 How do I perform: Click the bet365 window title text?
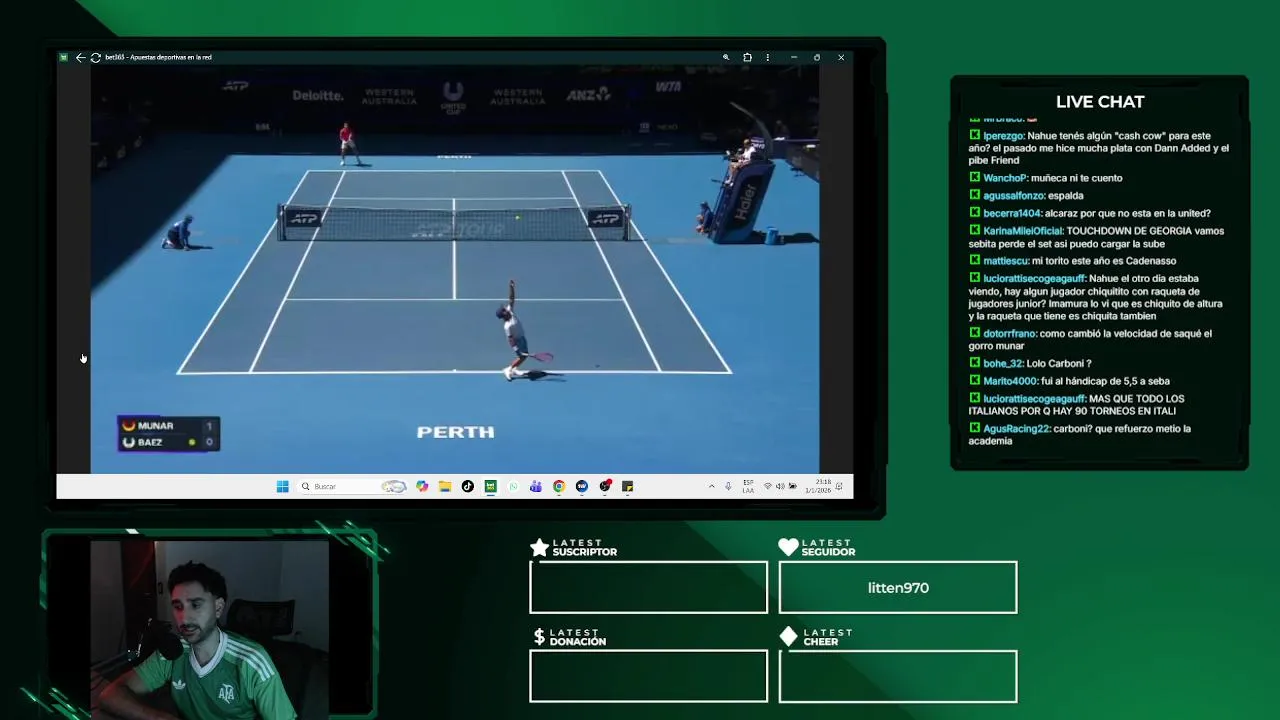pyautogui.click(x=158, y=57)
